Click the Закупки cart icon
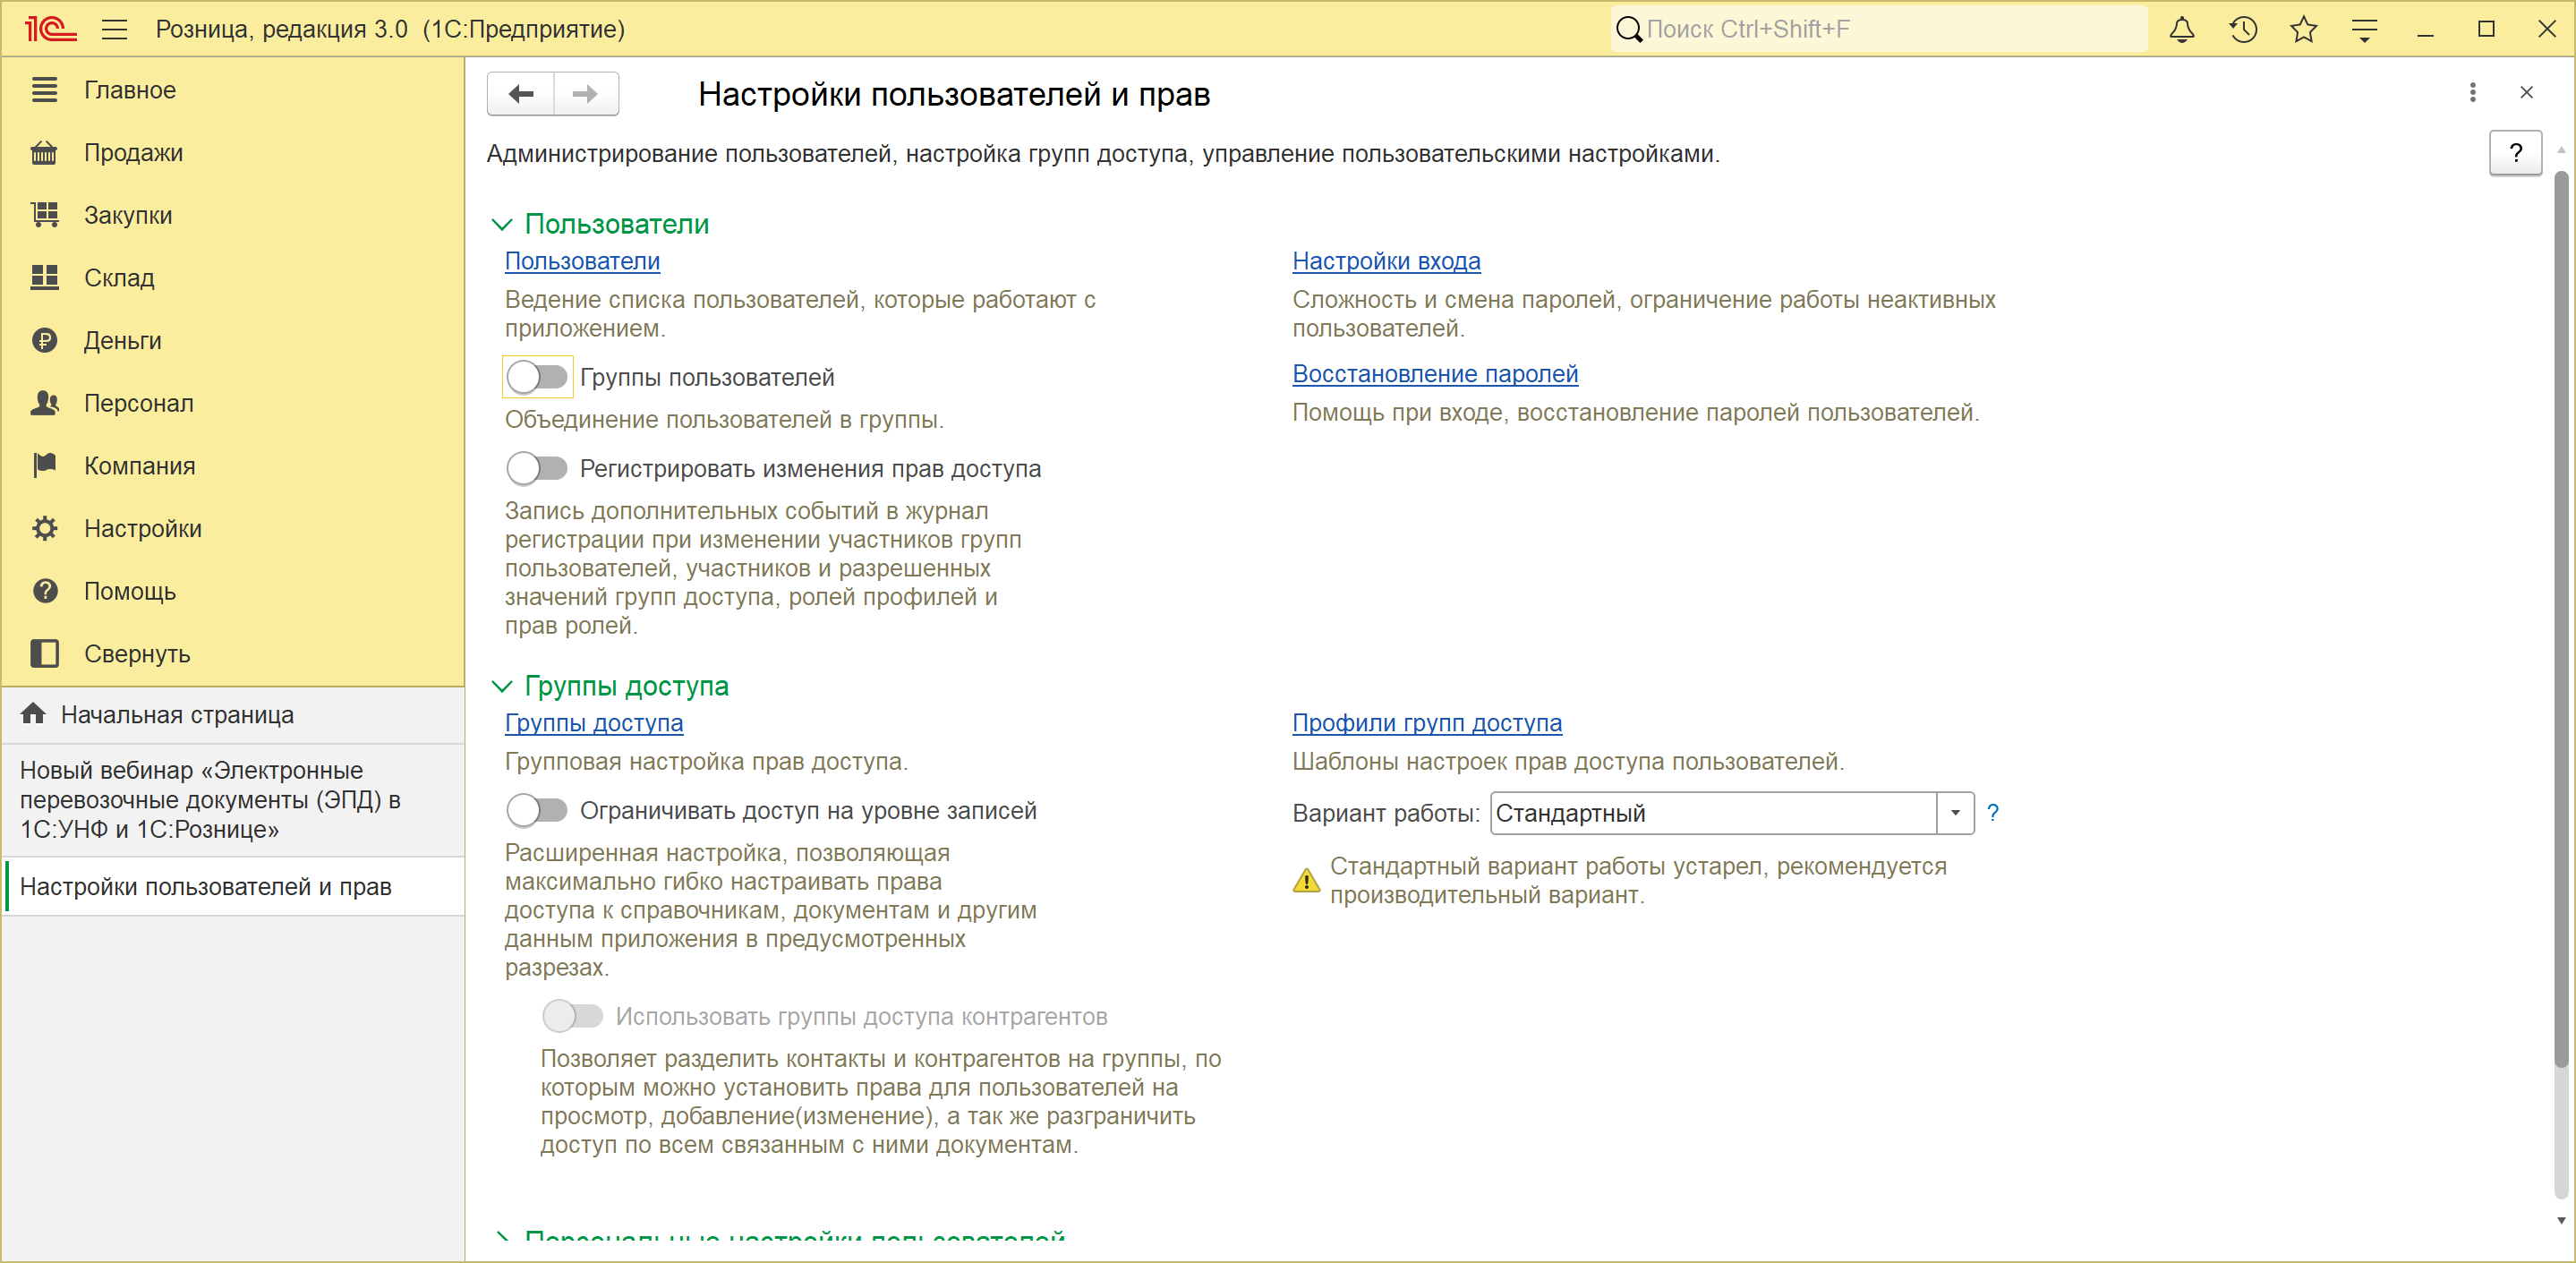 tap(45, 215)
